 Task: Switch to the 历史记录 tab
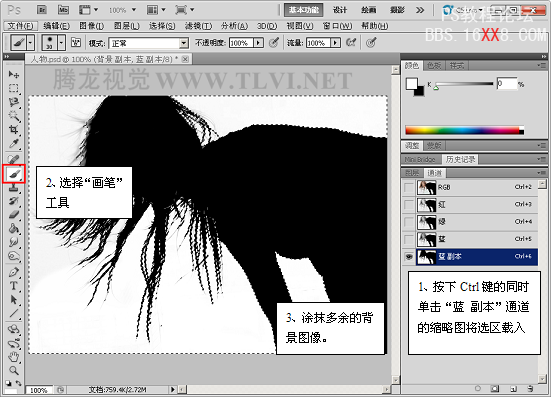tap(460, 160)
